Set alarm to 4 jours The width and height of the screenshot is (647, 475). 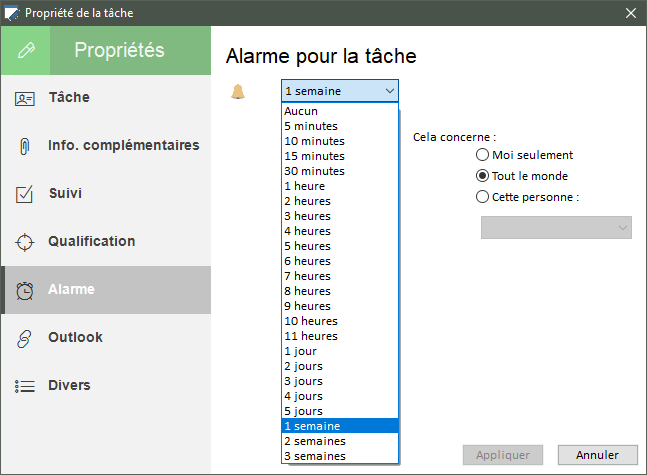point(340,396)
